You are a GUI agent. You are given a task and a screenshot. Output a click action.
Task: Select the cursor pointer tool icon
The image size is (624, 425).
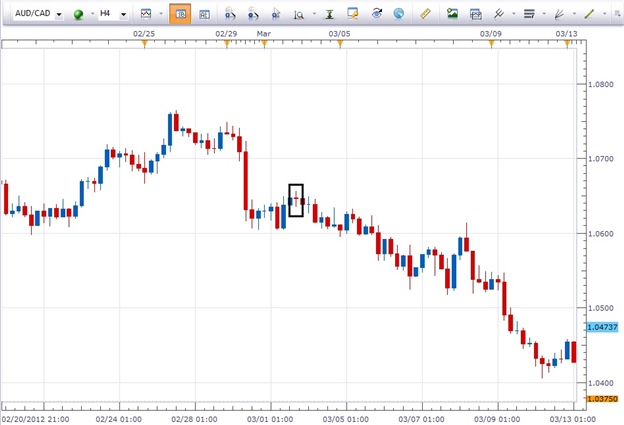click(x=276, y=14)
